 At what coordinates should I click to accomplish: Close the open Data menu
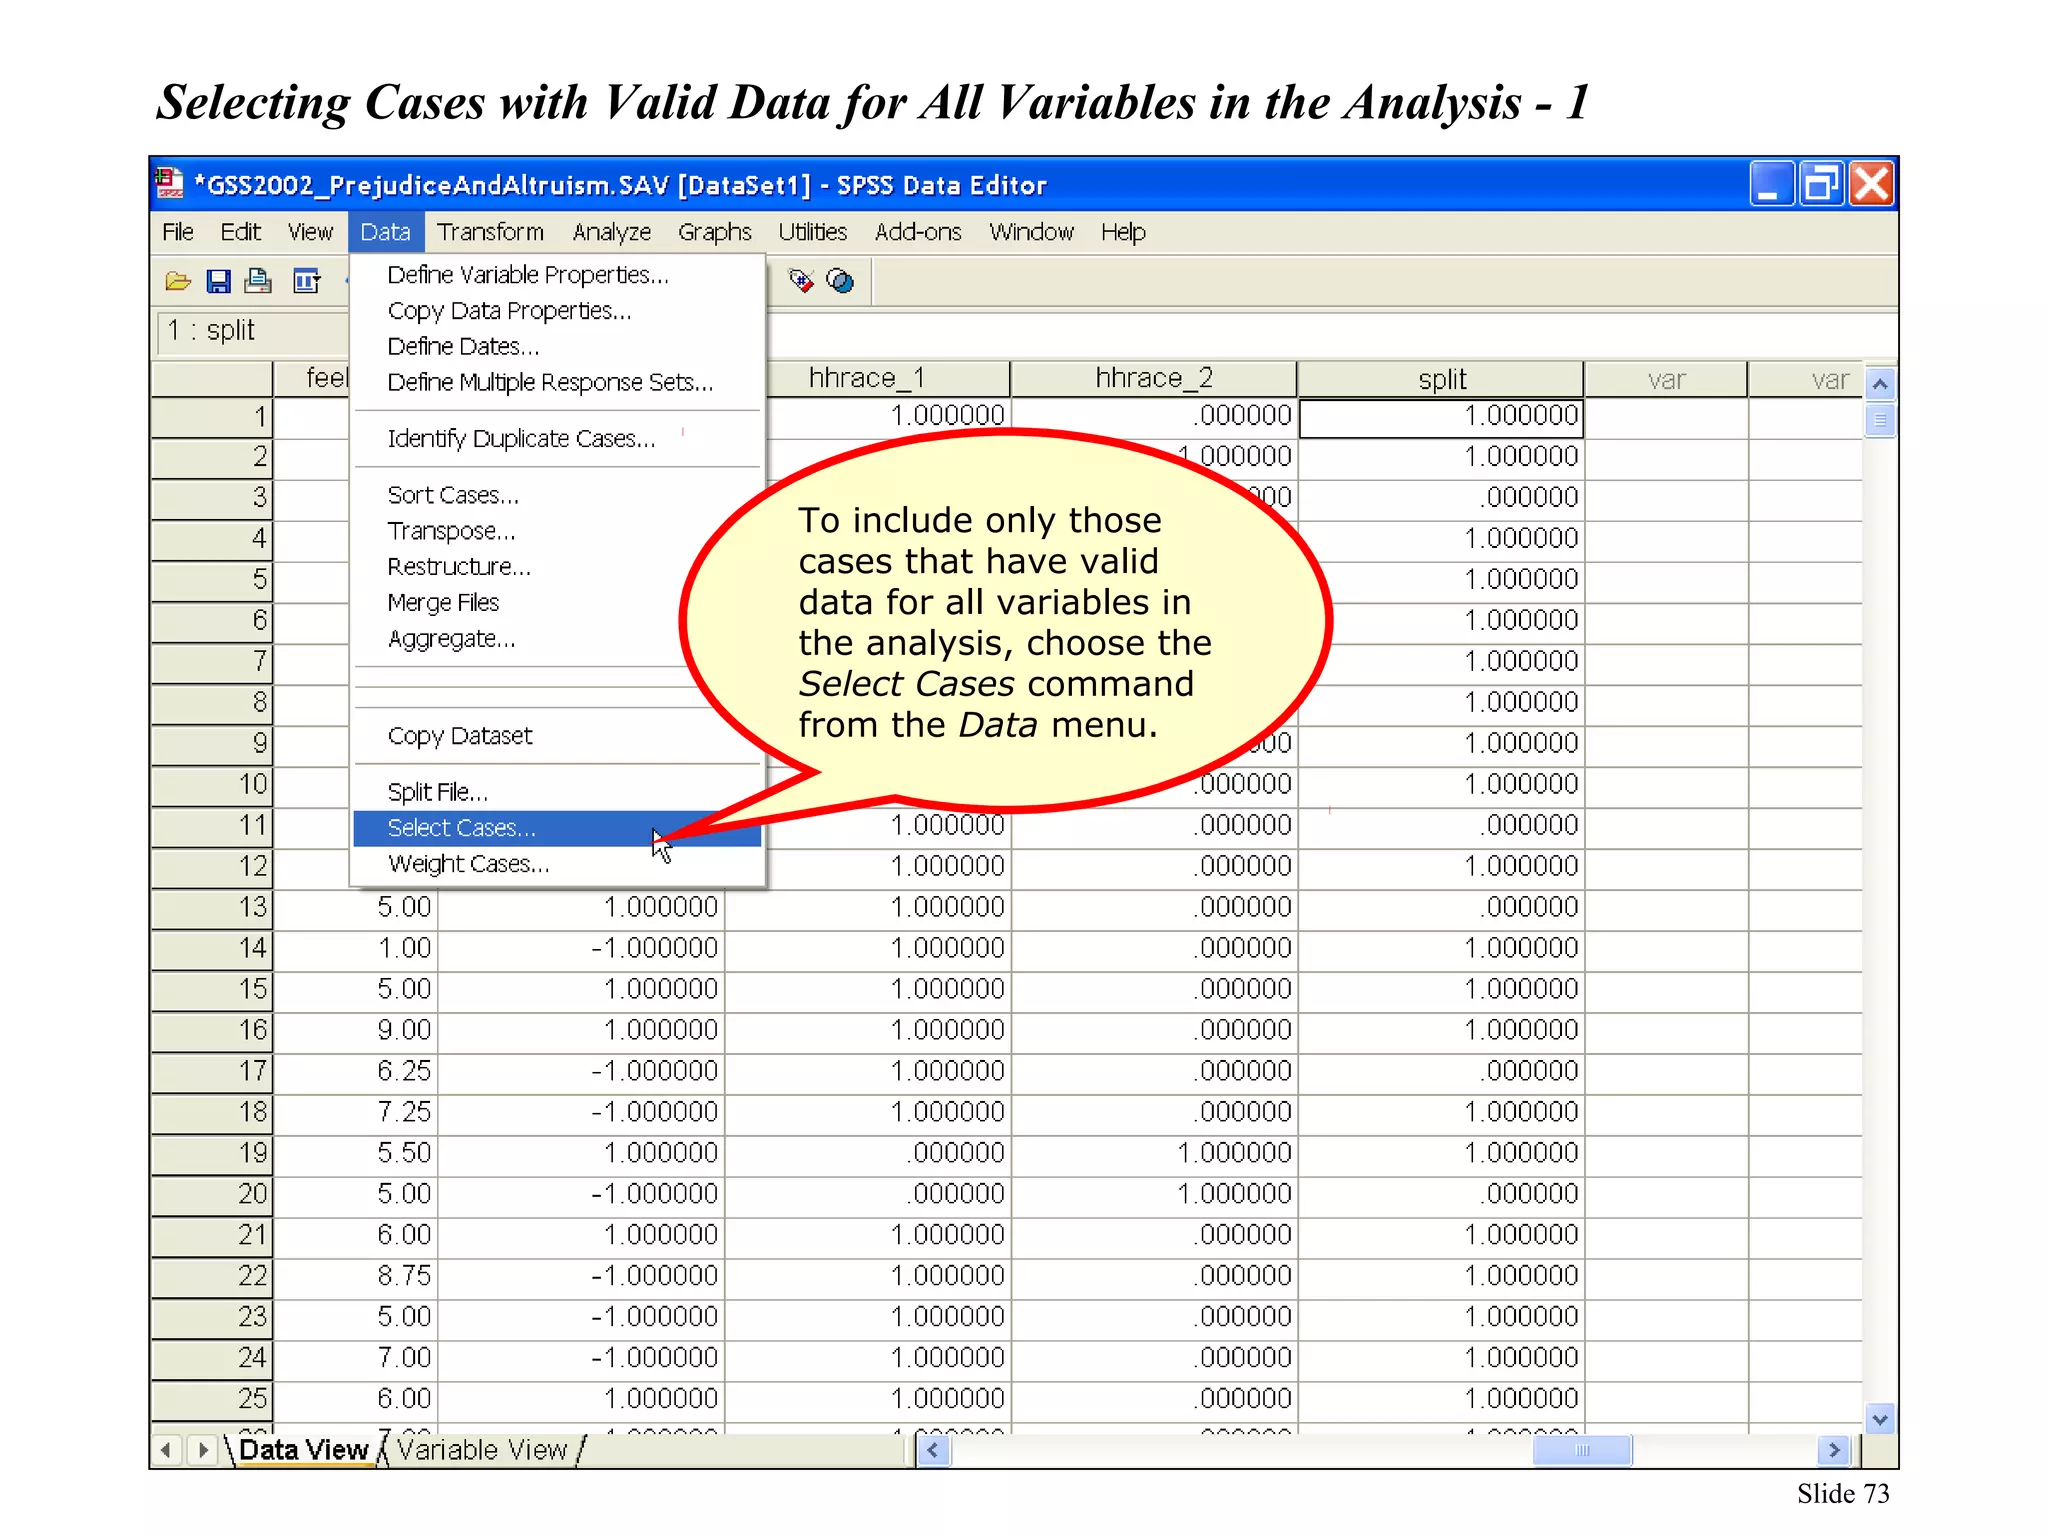point(386,232)
